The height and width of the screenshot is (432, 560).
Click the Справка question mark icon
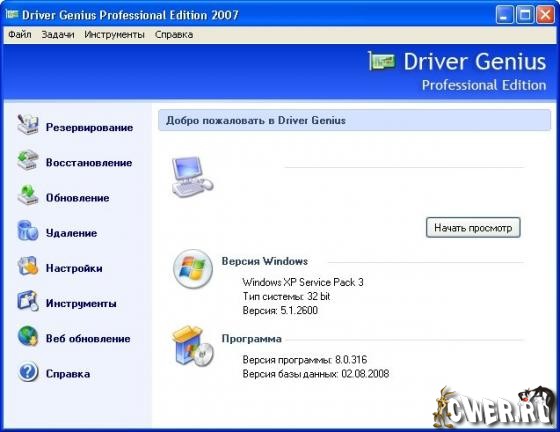[28, 371]
